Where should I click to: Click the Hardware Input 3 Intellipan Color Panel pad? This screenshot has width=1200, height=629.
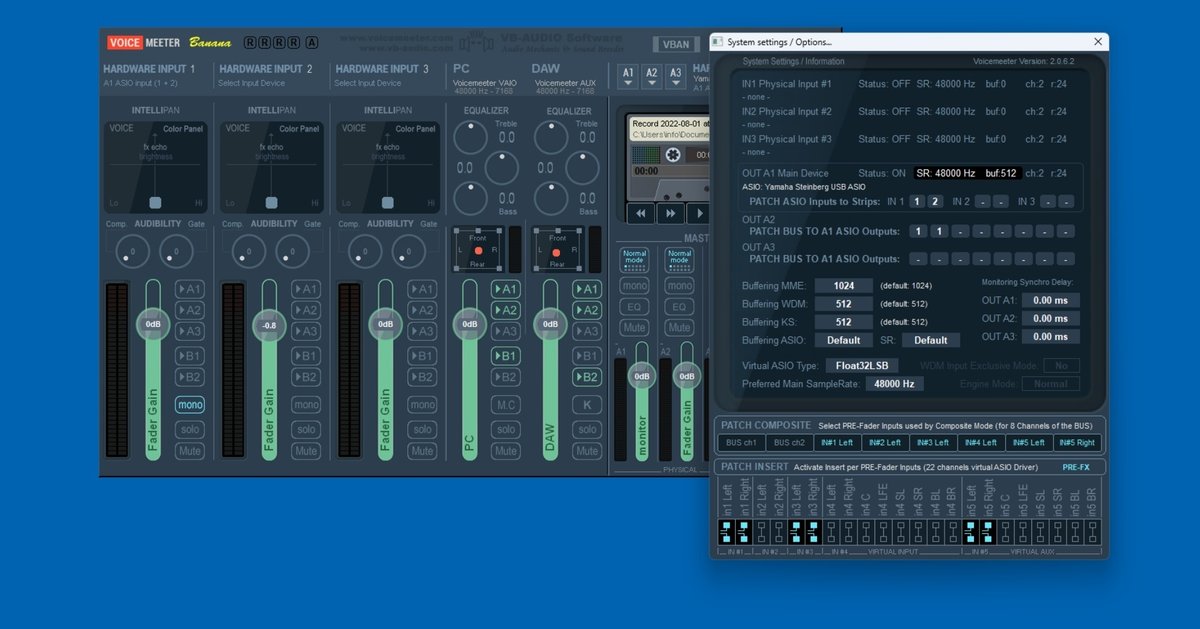point(388,166)
